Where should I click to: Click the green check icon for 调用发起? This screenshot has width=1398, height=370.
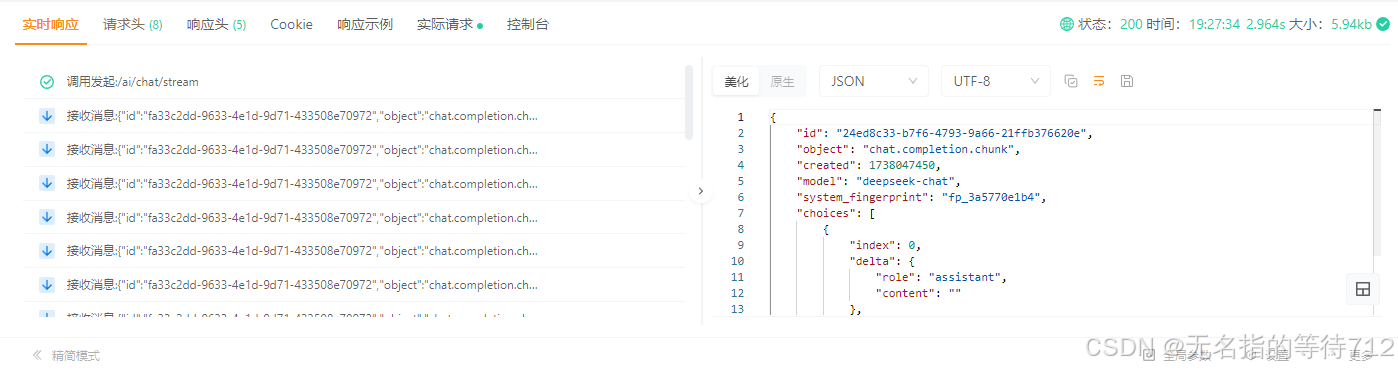[46, 82]
